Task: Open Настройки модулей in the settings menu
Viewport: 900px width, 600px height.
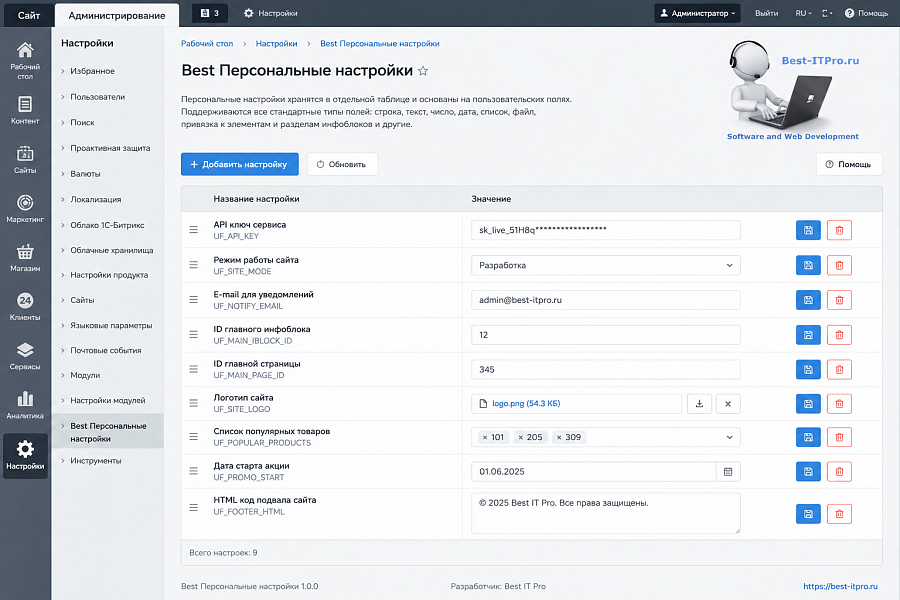Action: click(x=108, y=400)
